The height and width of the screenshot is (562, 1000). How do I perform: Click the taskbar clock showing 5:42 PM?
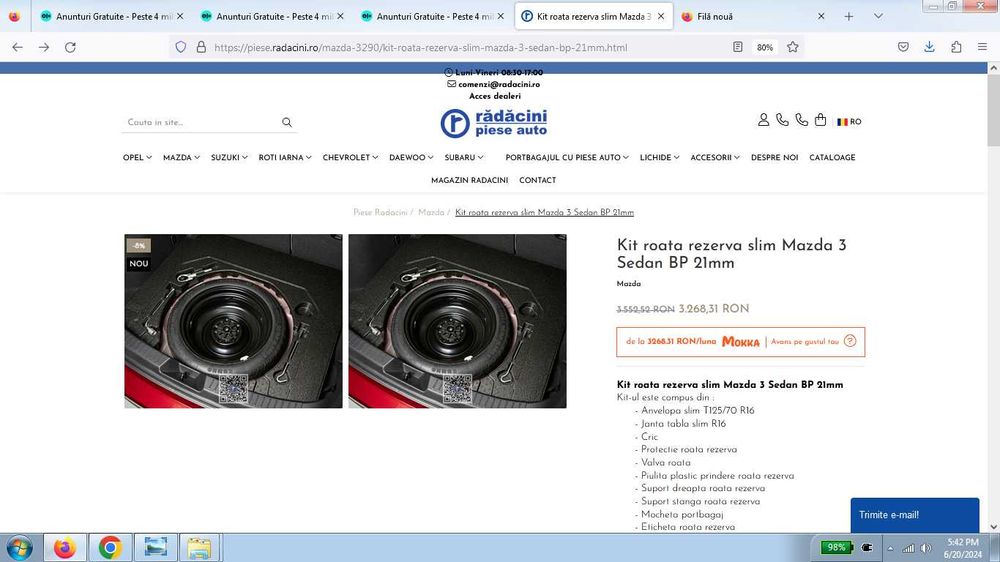point(963,548)
